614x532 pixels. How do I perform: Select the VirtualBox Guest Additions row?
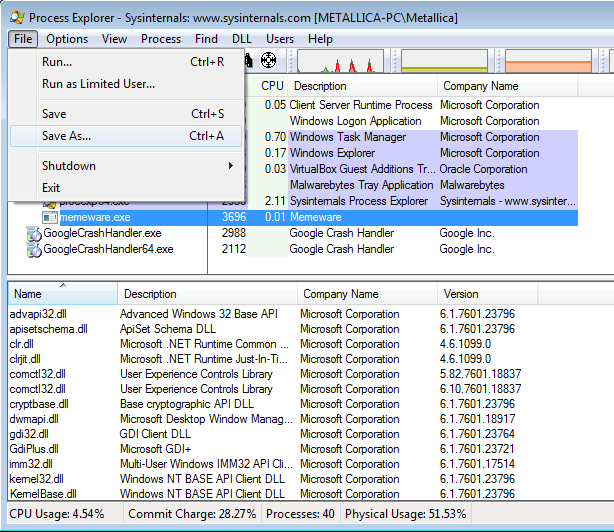click(413, 169)
